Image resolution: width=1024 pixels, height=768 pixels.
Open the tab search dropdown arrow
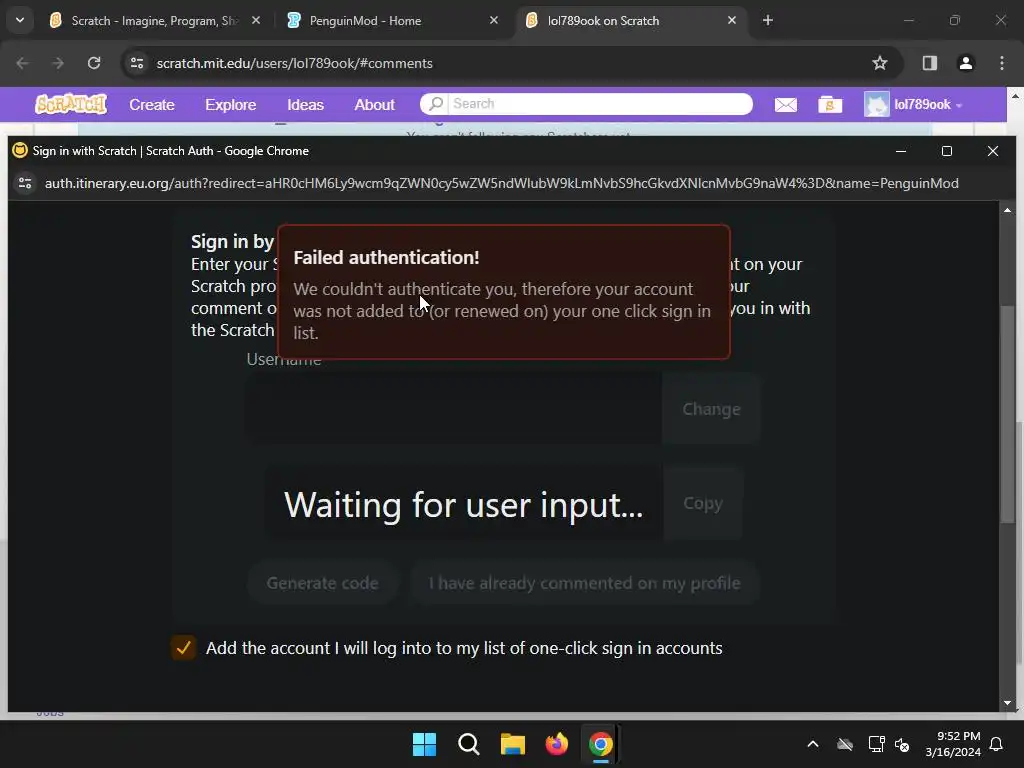(x=20, y=20)
